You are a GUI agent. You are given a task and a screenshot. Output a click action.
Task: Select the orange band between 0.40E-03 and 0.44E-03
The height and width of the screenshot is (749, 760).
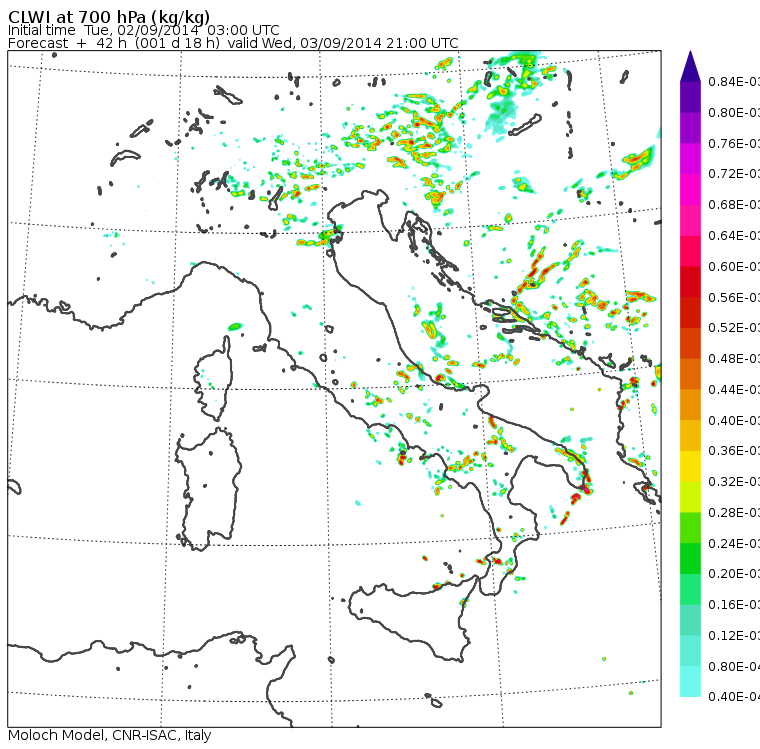coord(690,405)
